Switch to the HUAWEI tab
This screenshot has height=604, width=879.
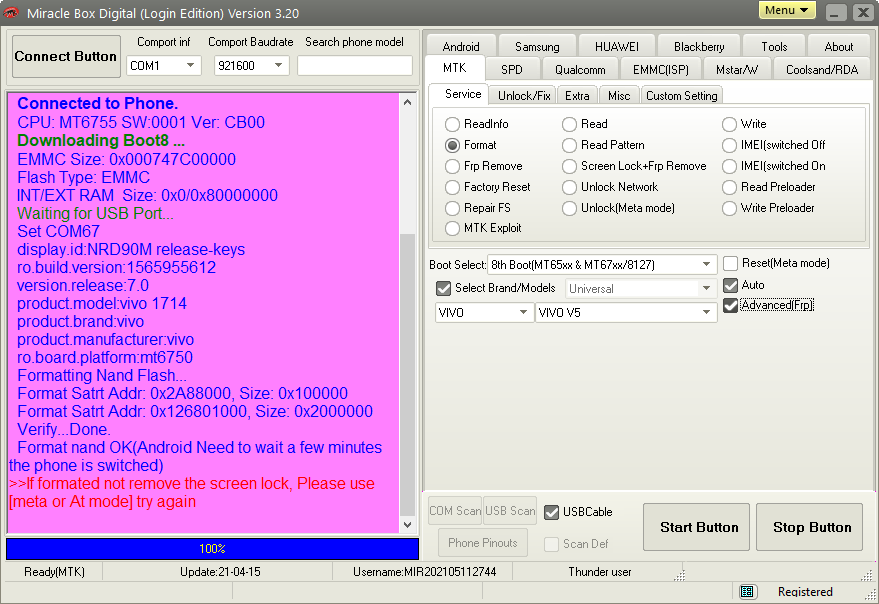click(x=617, y=47)
